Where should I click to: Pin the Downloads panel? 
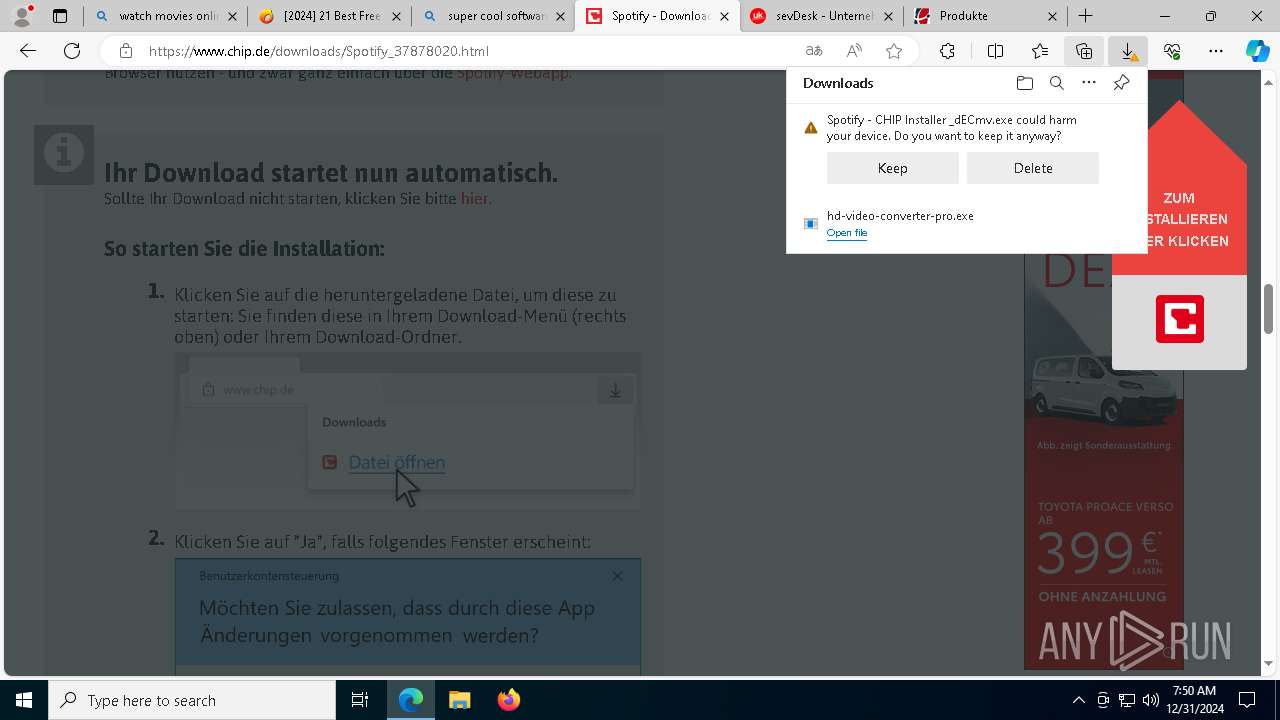pos(1121,83)
